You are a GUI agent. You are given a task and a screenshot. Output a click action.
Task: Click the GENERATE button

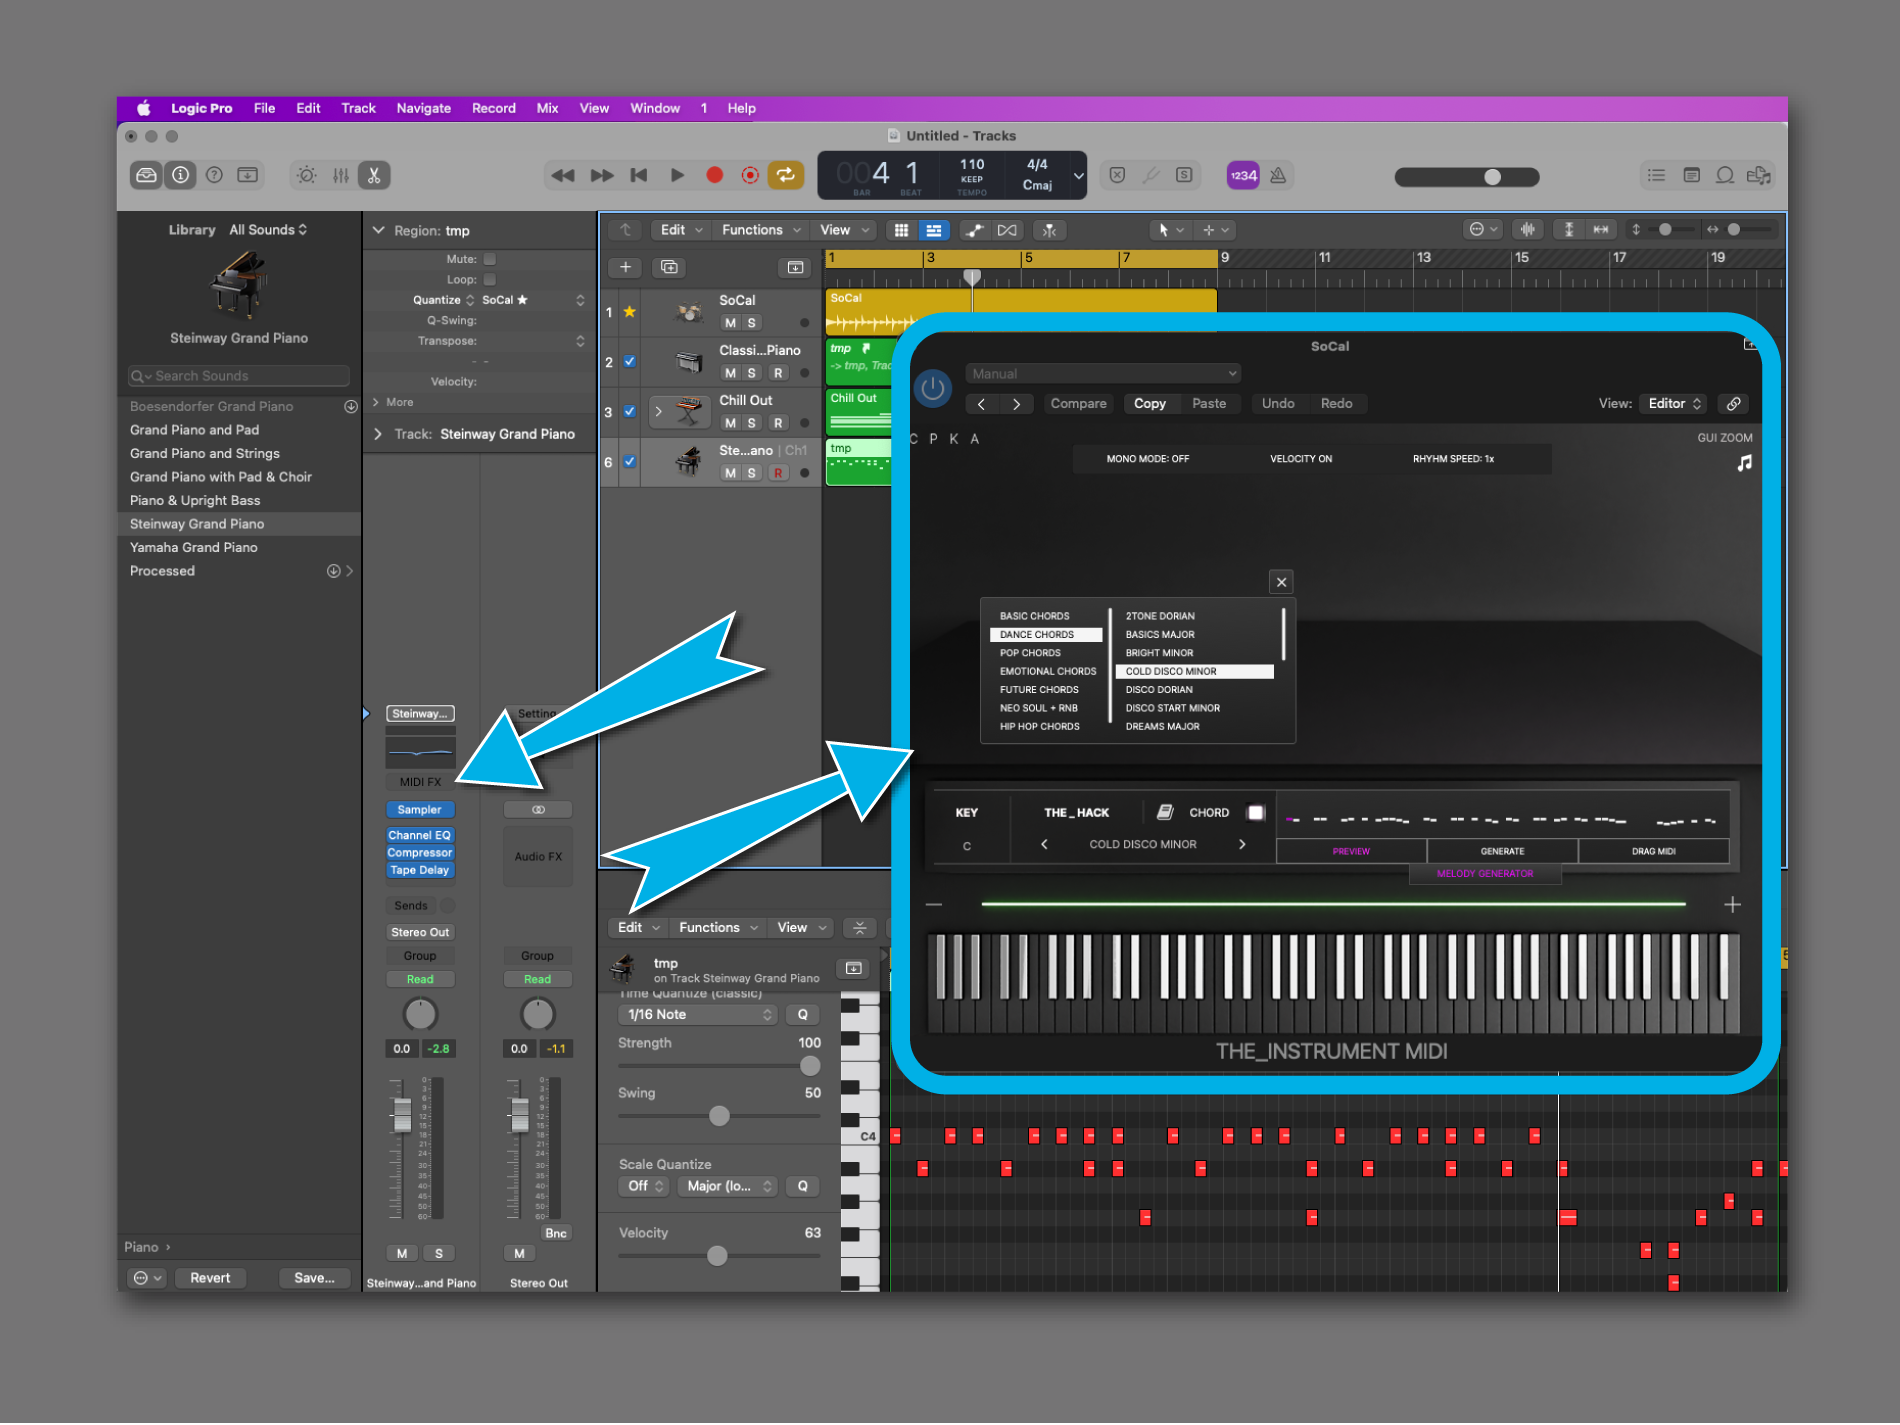click(1502, 851)
